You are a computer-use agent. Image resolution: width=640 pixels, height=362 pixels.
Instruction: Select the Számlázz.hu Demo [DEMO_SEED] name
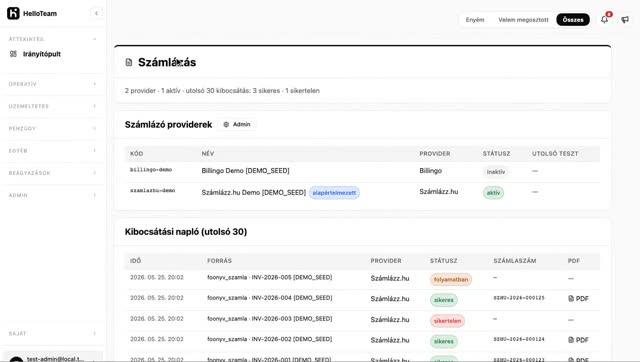point(253,192)
